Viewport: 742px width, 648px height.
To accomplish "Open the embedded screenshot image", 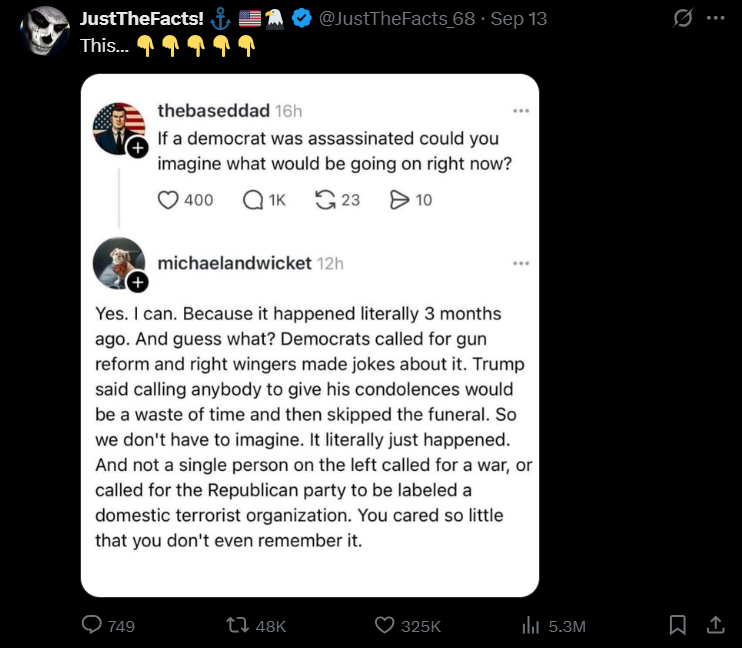I will (310, 335).
